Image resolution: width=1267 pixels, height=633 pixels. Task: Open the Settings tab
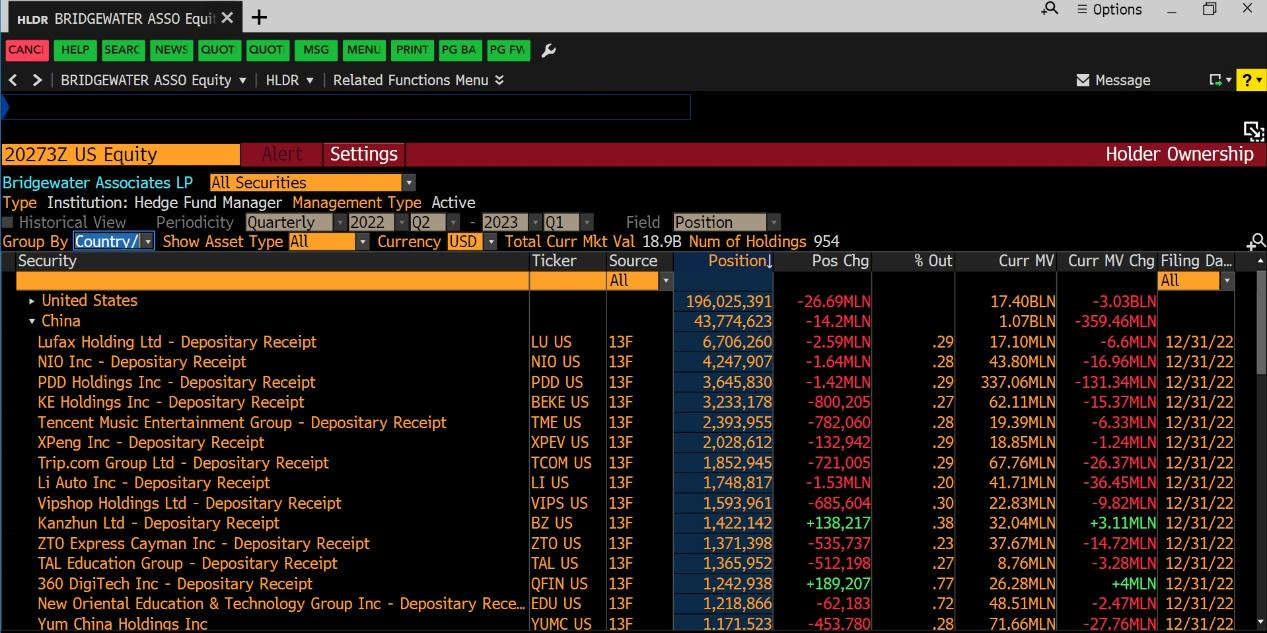[364, 154]
